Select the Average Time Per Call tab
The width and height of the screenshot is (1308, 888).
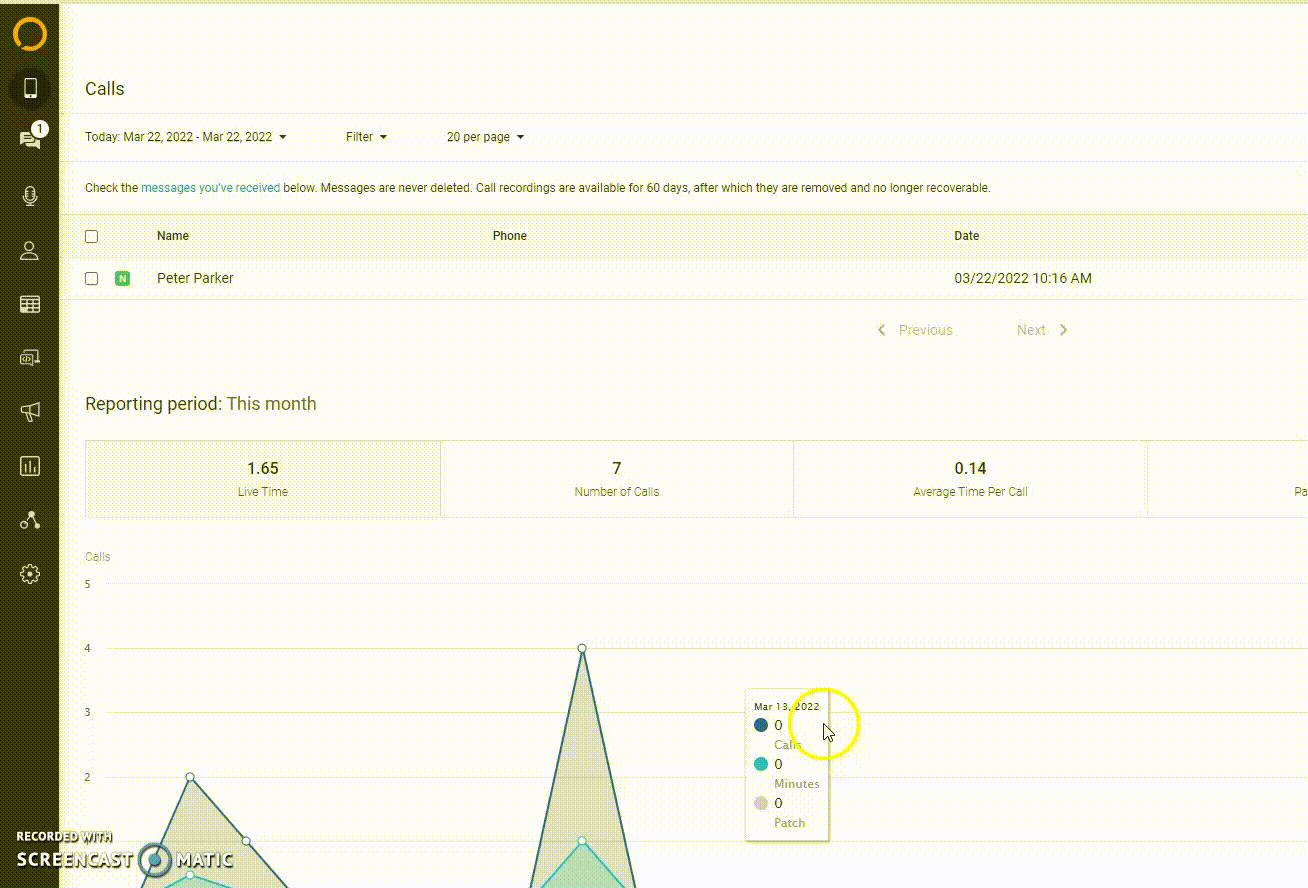coord(970,479)
